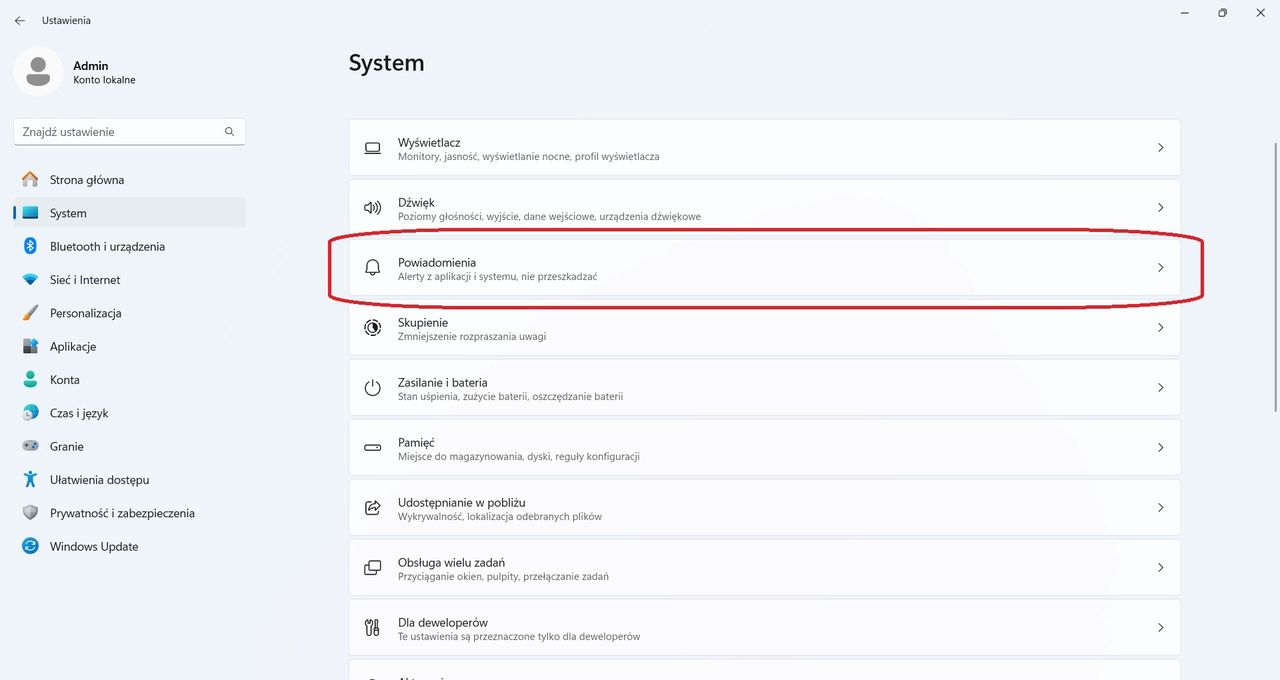Image resolution: width=1280 pixels, height=680 pixels.
Task: Click the Zasilanie i bateria power icon
Action: pos(372,388)
